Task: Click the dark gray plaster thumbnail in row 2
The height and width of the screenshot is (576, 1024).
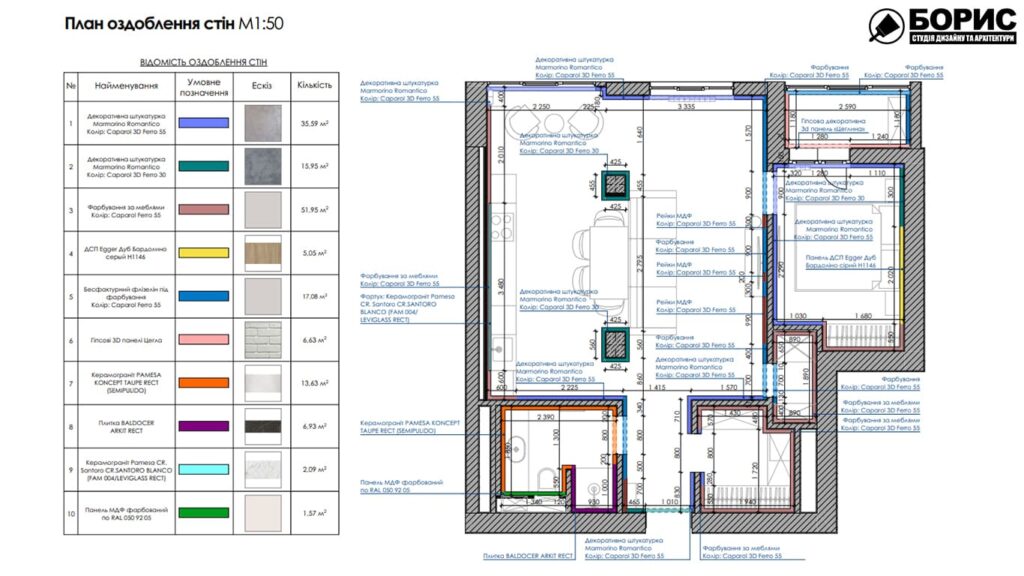Action: [x=264, y=167]
